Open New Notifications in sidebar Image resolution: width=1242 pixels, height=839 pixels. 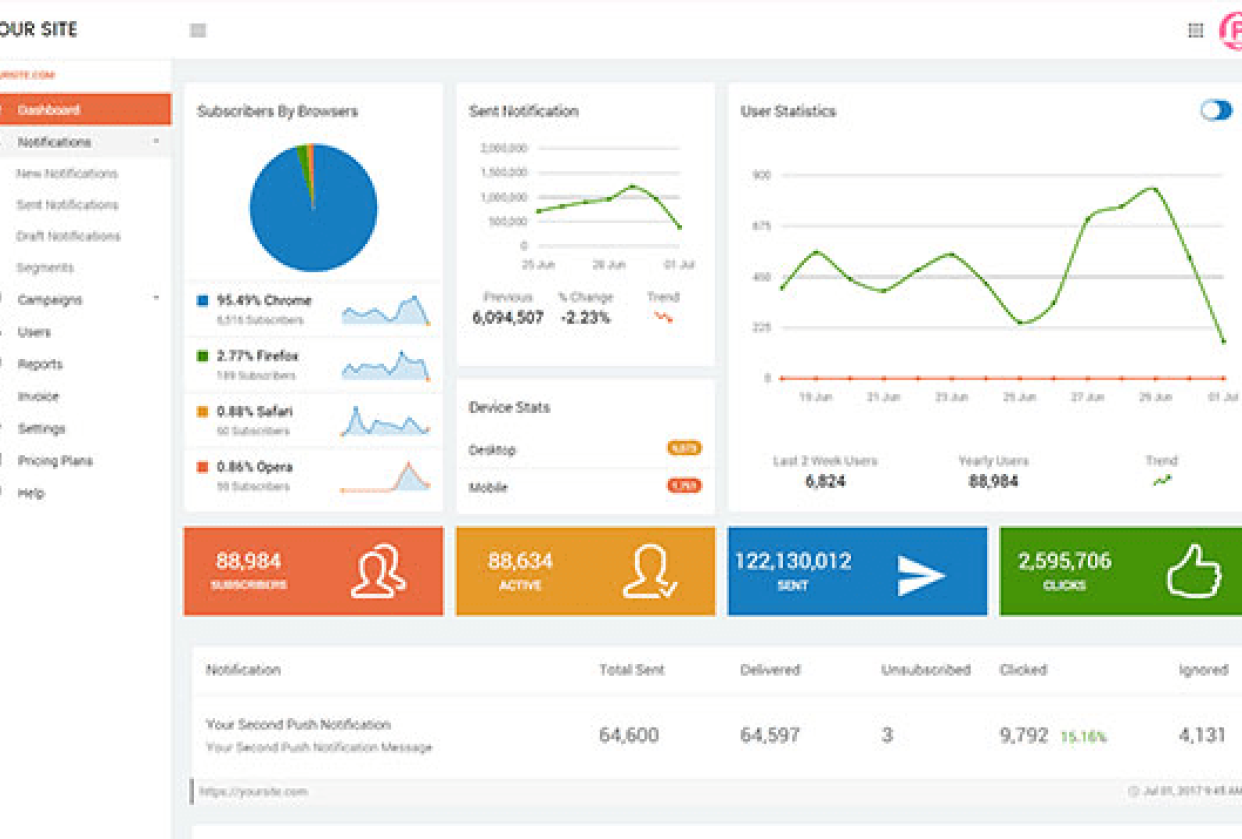pyautogui.click(x=67, y=174)
